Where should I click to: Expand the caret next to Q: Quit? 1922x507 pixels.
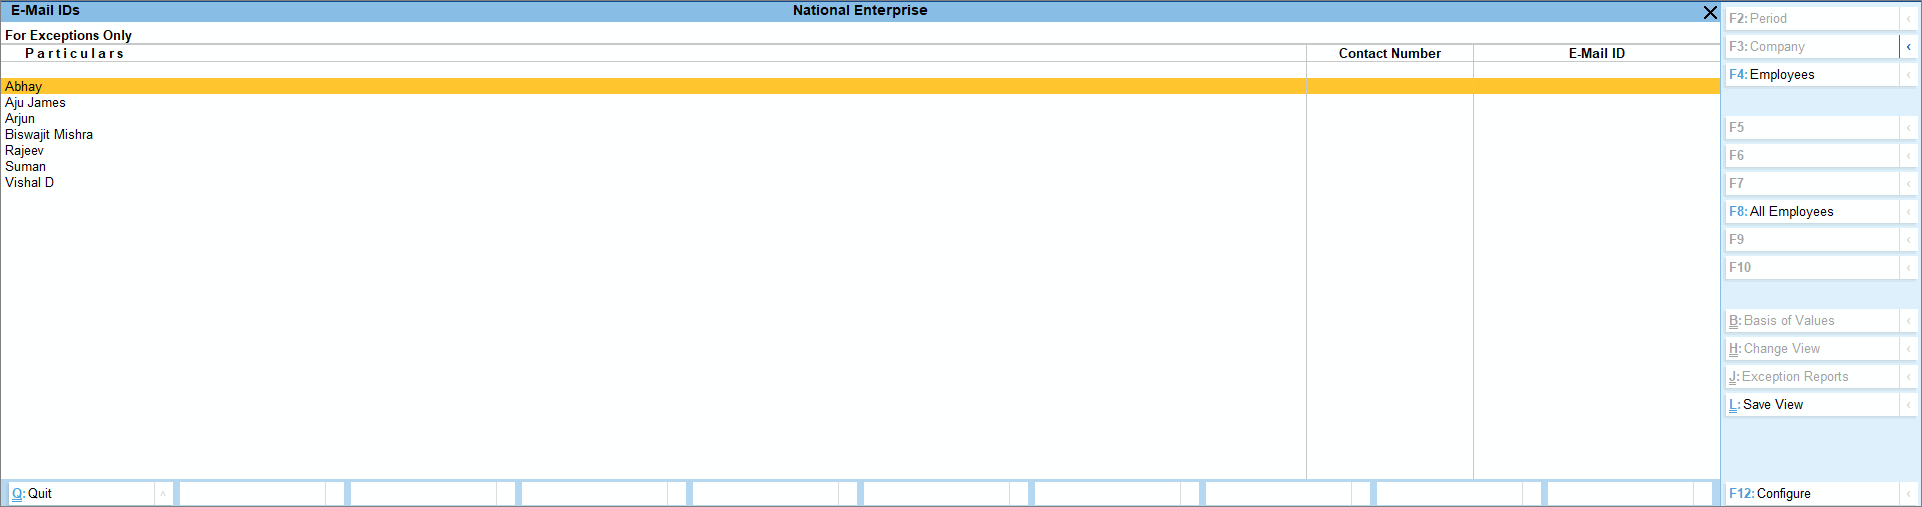pos(163,494)
